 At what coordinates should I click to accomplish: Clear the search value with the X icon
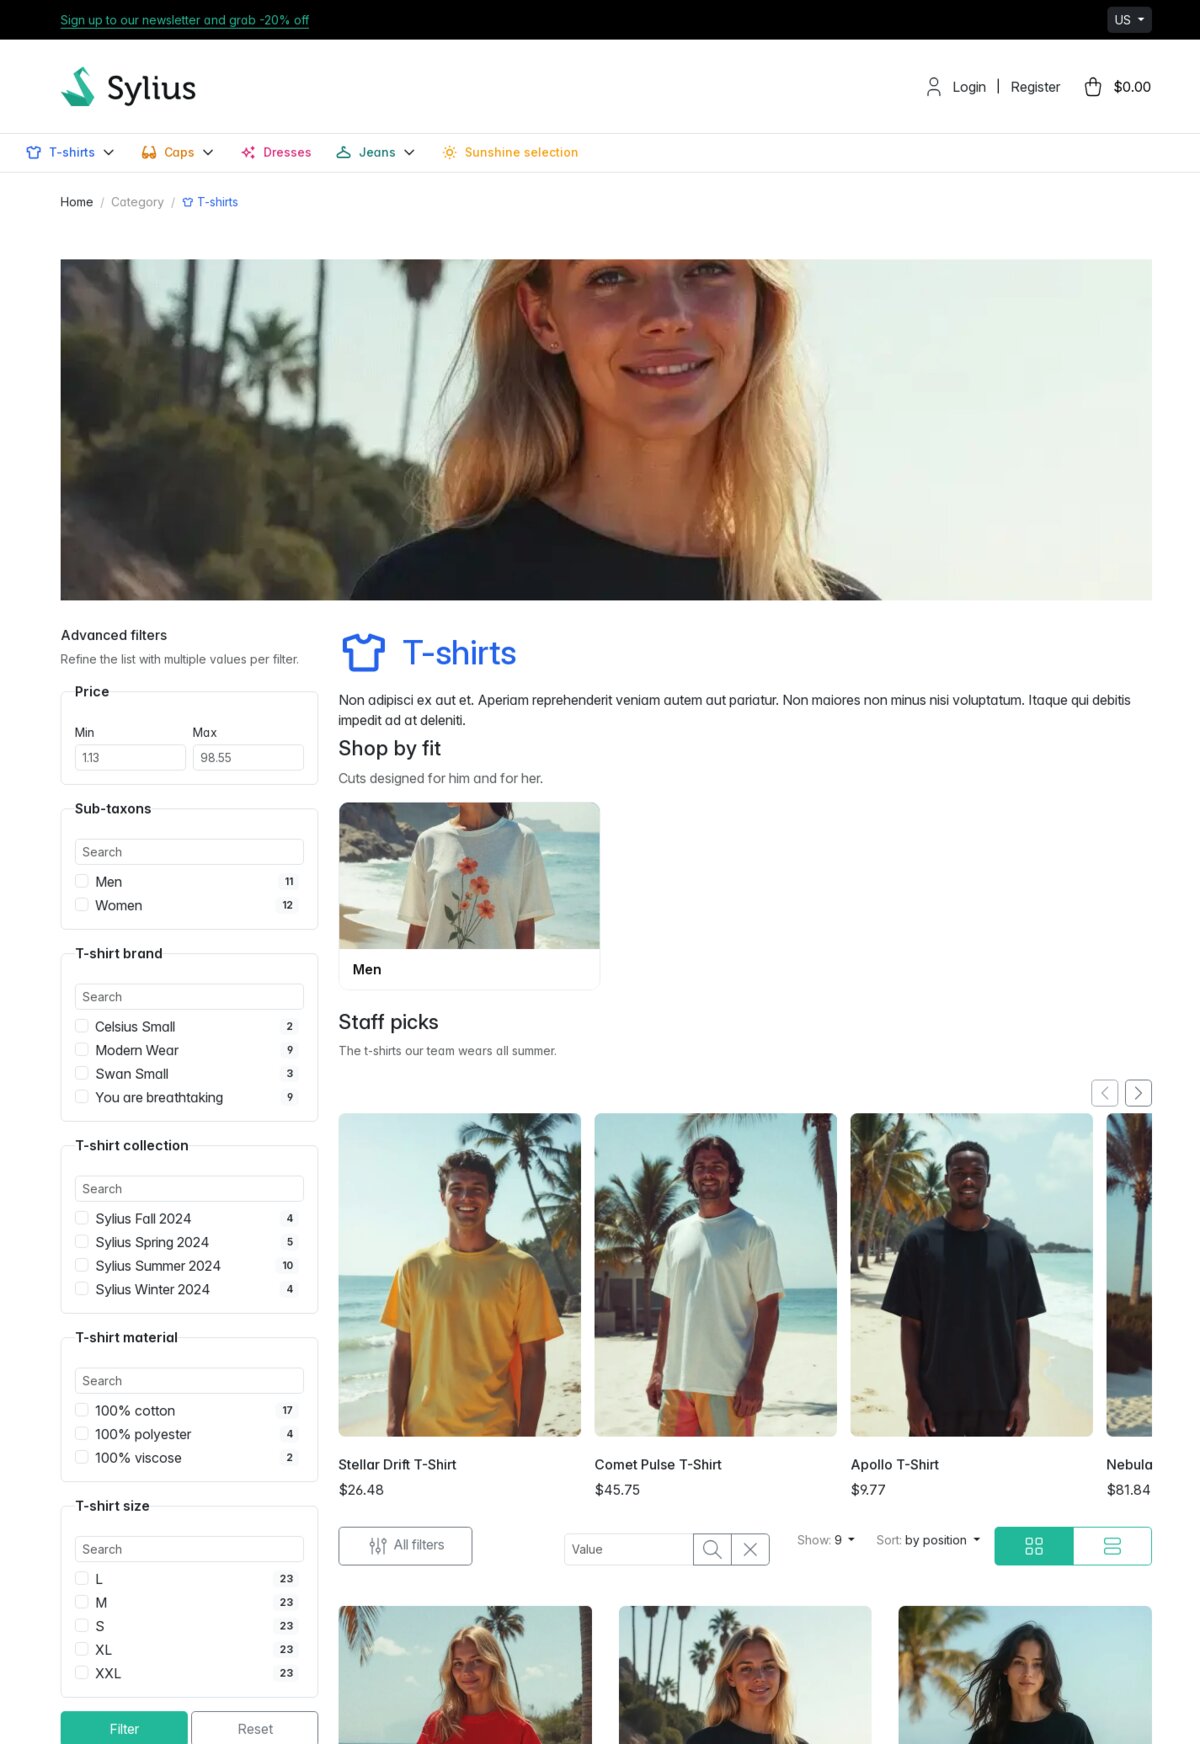click(x=750, y=1549)
